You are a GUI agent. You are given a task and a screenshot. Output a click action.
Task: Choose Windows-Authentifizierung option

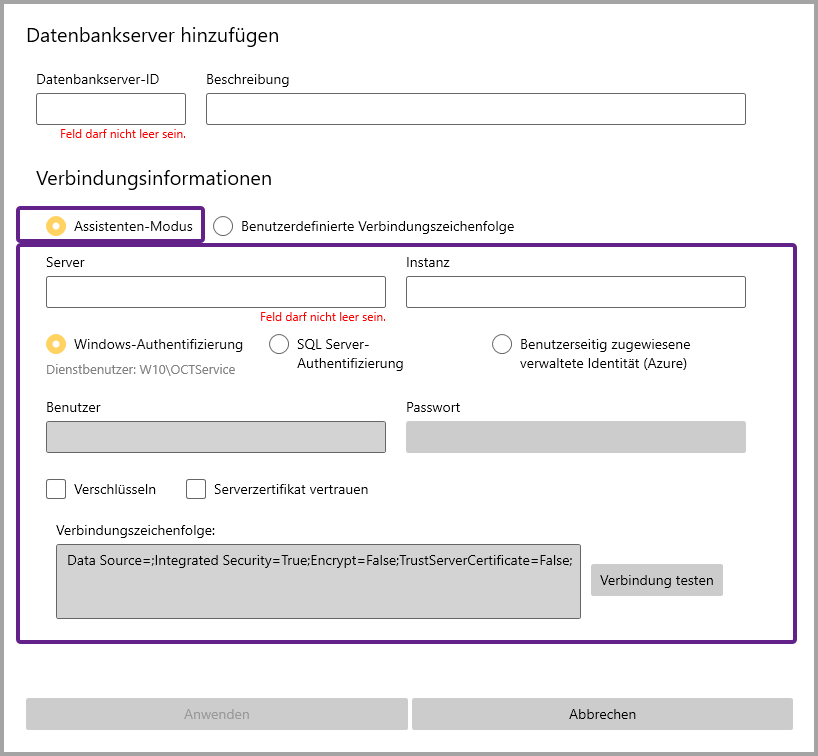(x=57, y=344)
